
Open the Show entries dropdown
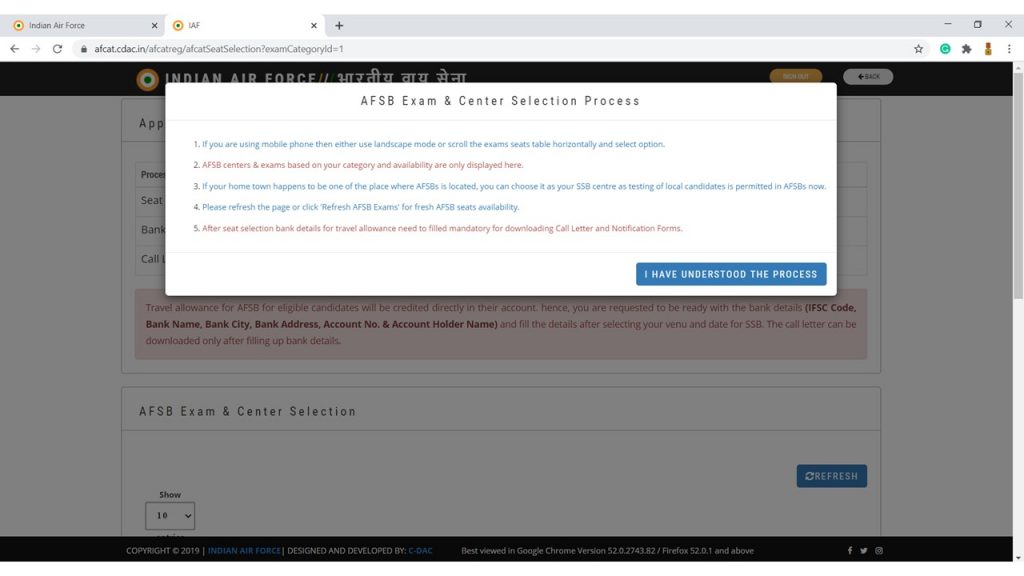click(x=170, y=516)
